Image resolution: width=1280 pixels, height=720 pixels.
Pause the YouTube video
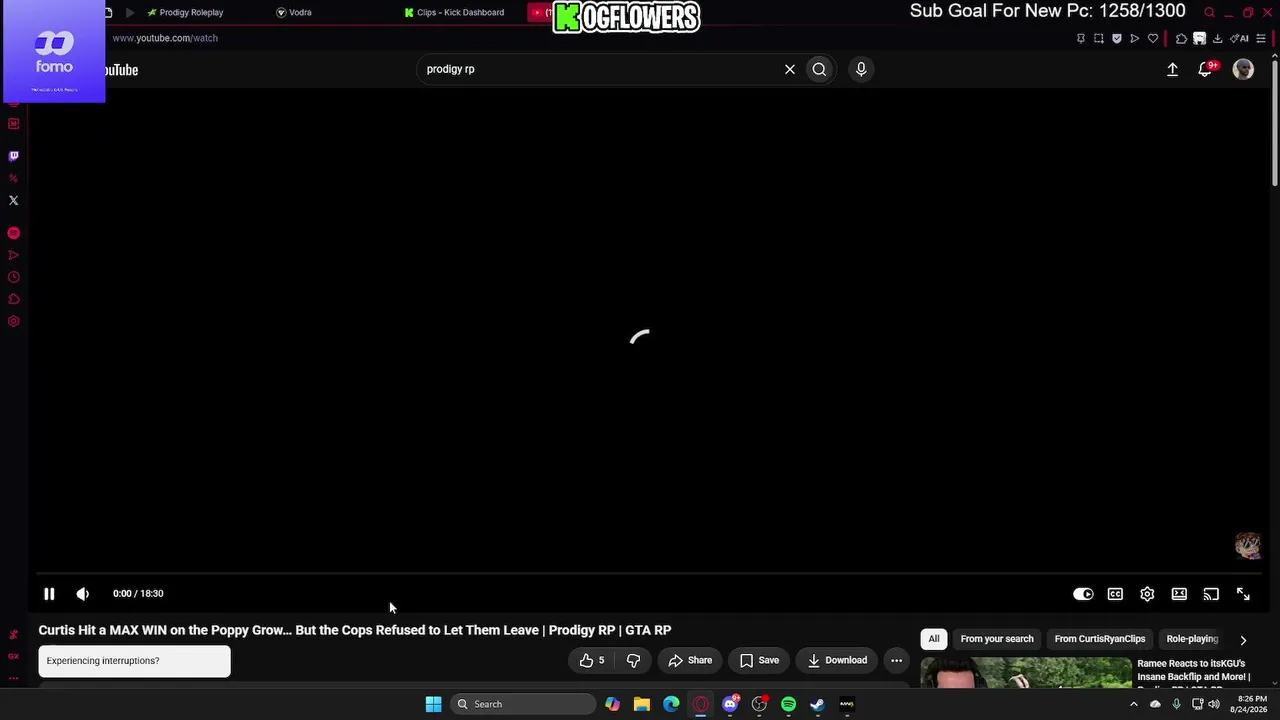[x=49, y=594]
